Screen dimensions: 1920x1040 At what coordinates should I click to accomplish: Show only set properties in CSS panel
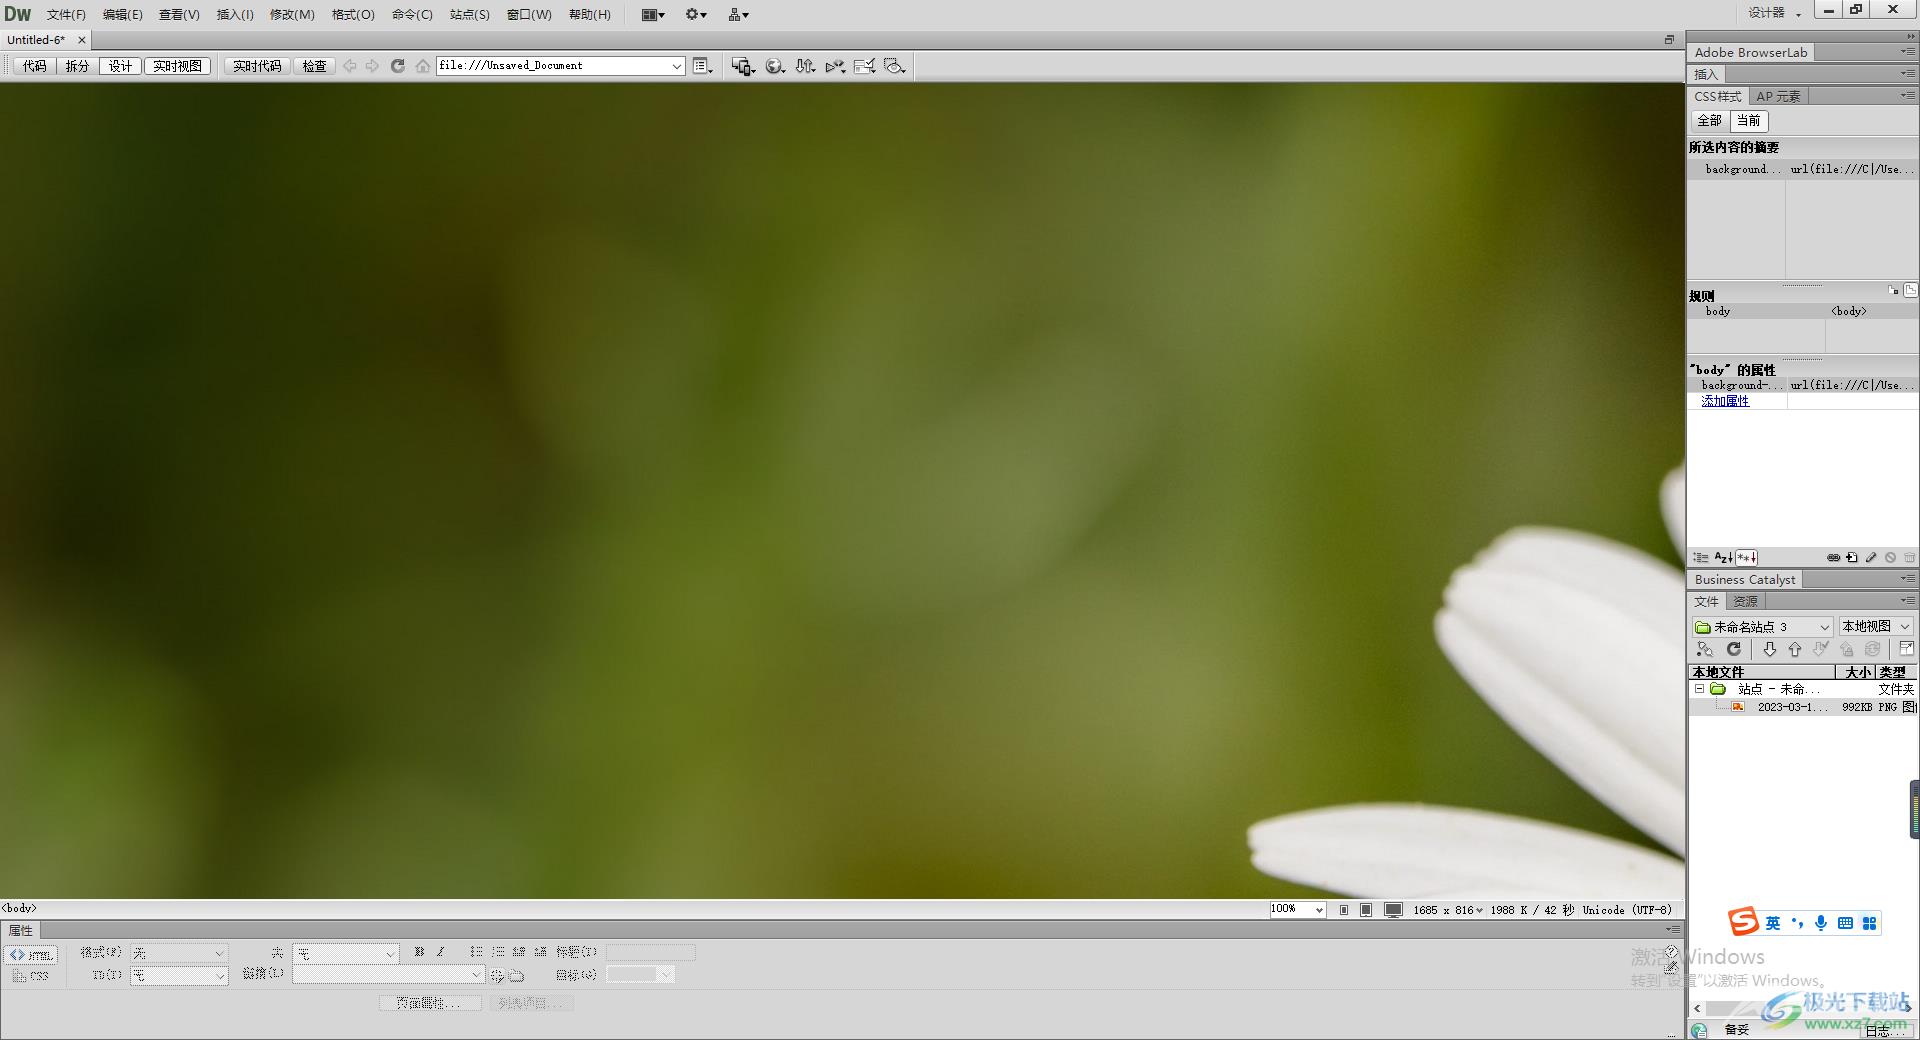[1746, 558]
